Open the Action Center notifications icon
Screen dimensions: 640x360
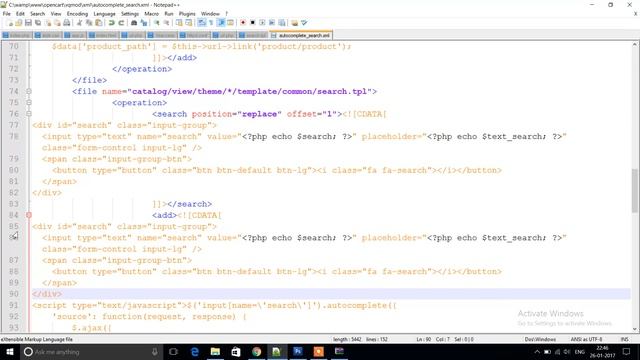(x=627, y=351)
